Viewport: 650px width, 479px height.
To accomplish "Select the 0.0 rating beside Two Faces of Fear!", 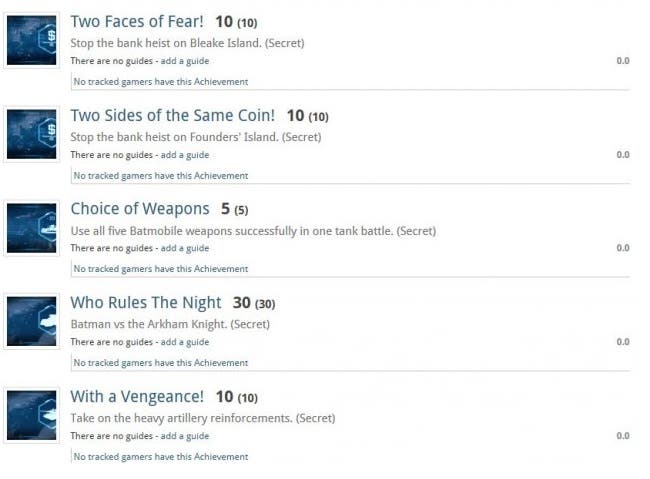I will pos(623,61).
